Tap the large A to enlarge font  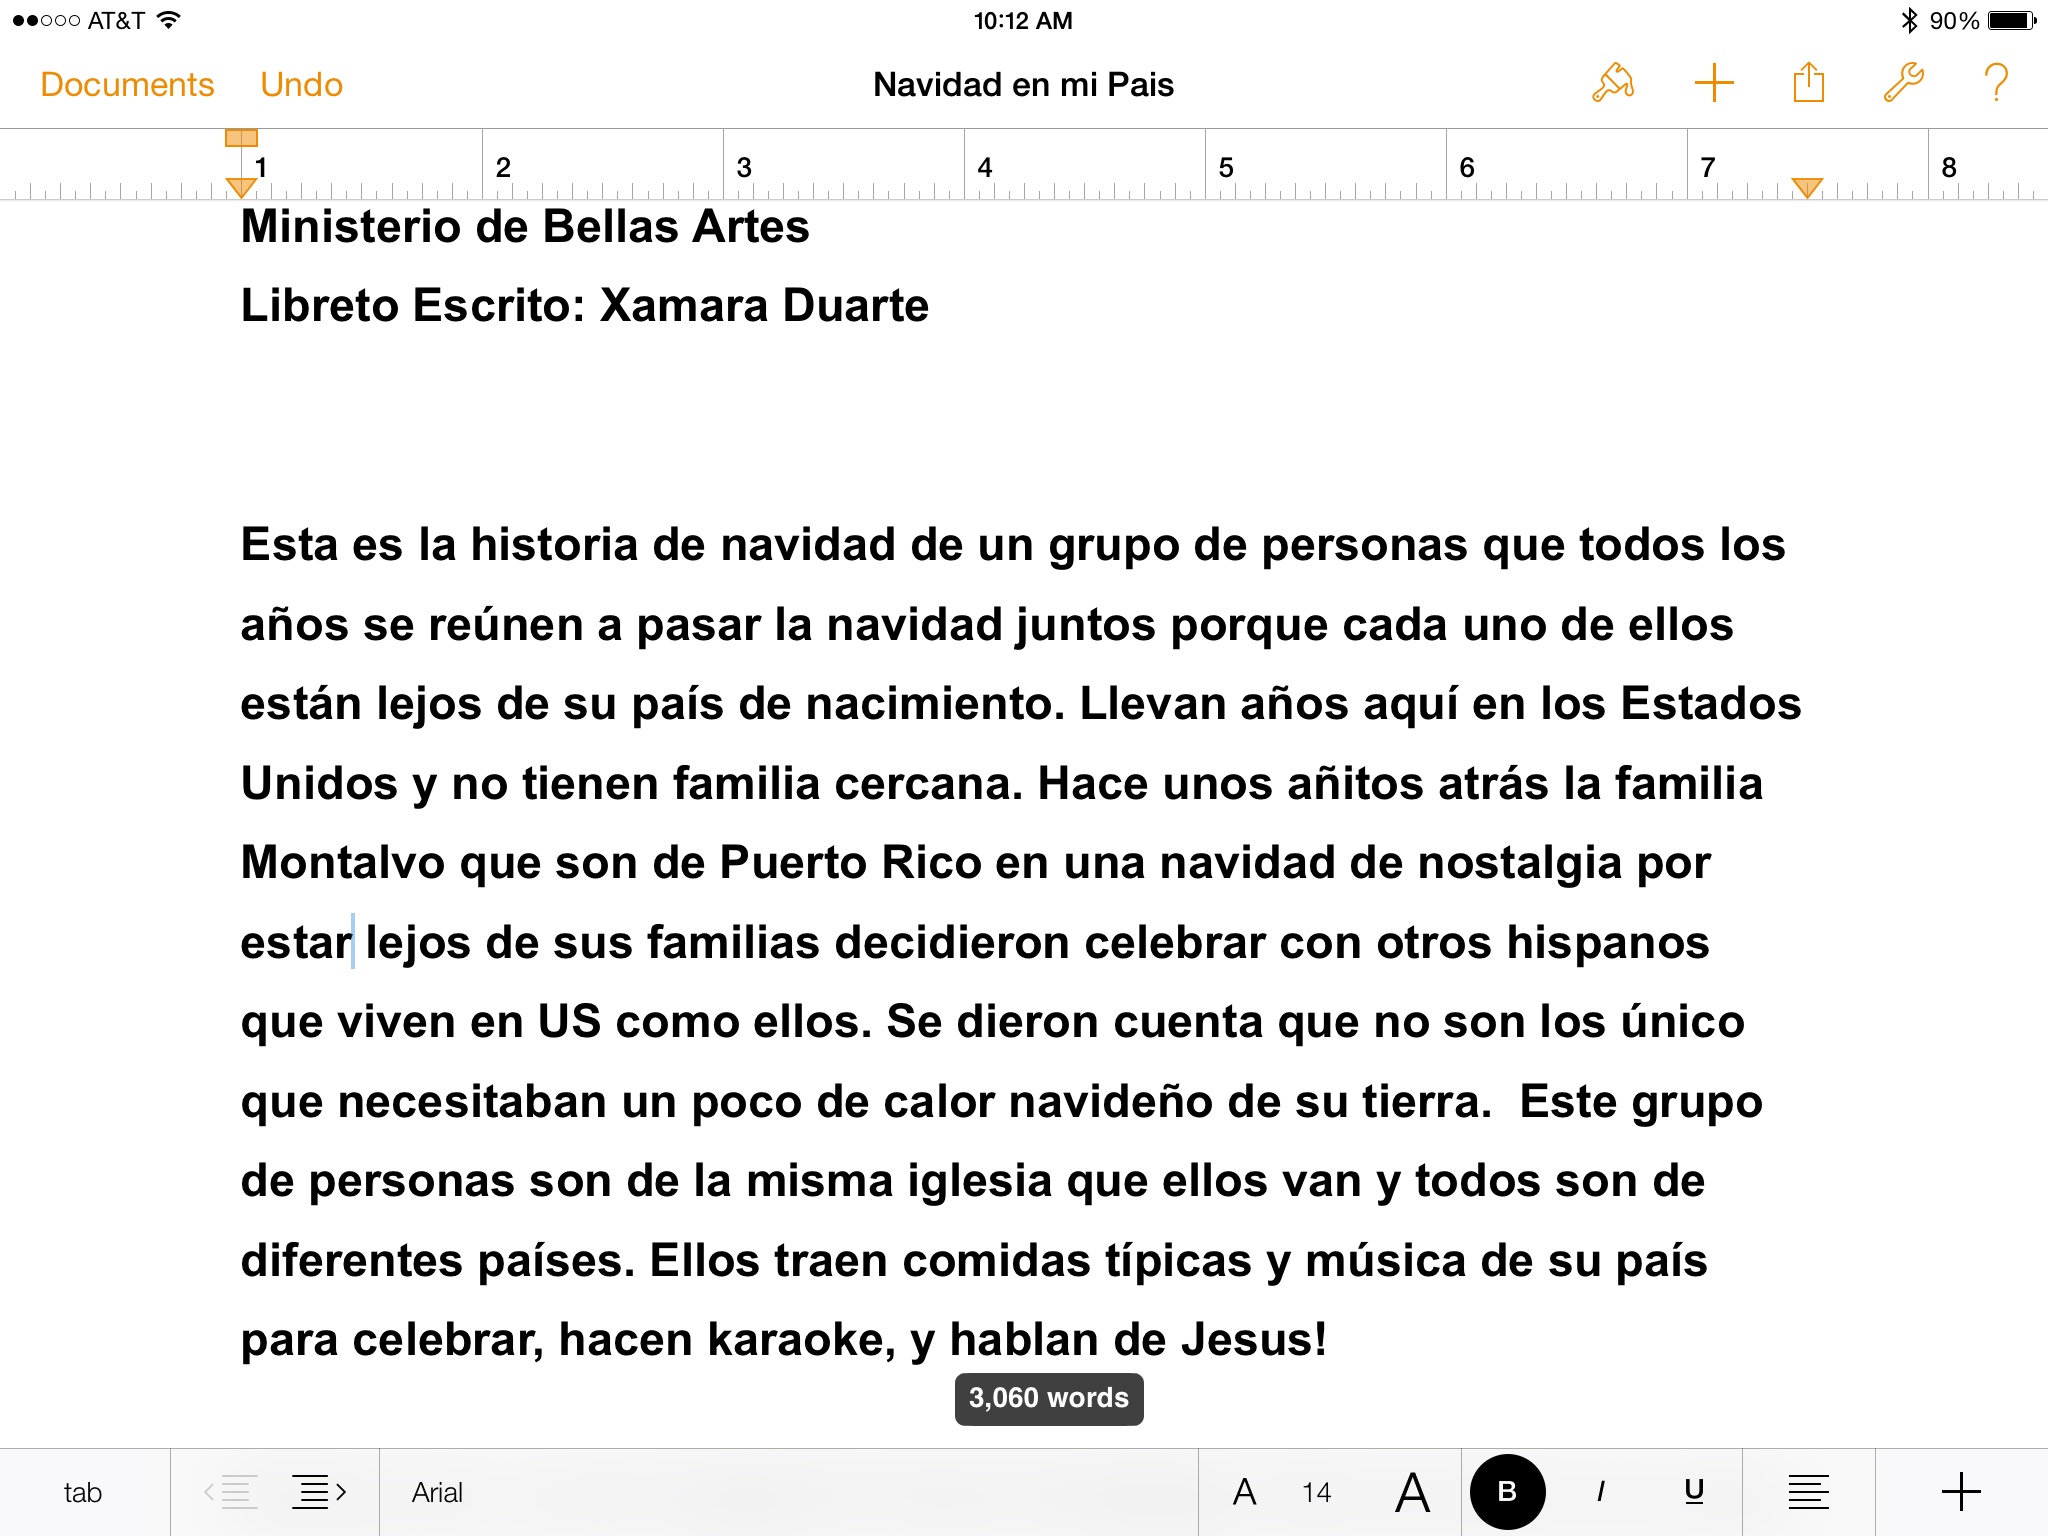[x=1411, y=1492]
